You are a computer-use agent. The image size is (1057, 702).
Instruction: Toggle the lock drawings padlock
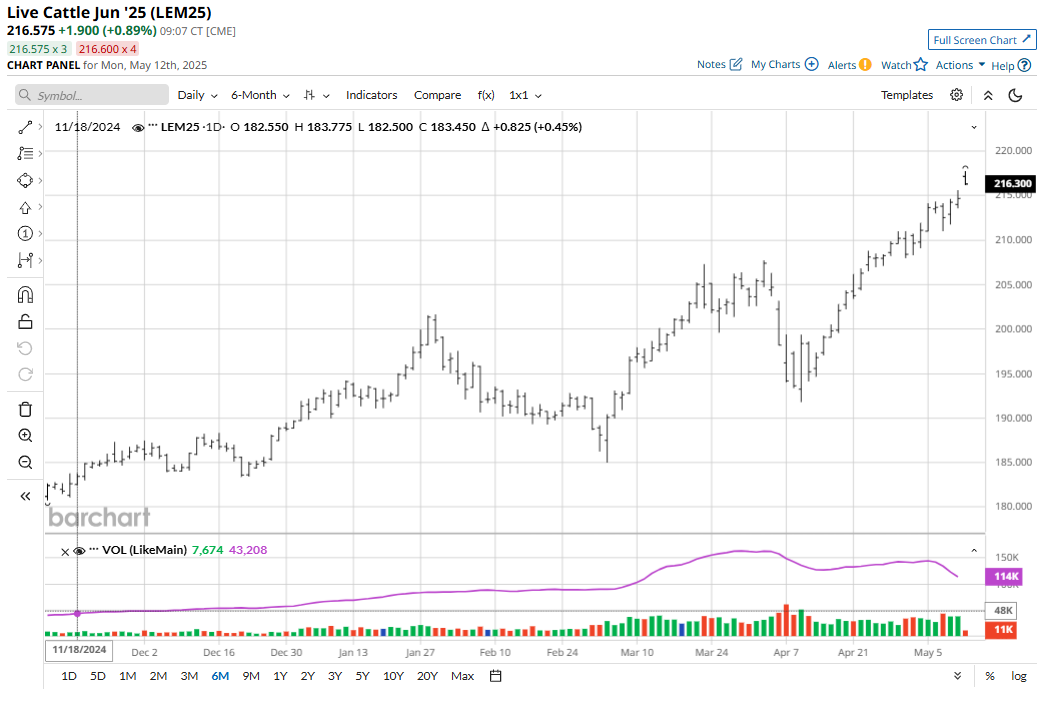(25, 322)
